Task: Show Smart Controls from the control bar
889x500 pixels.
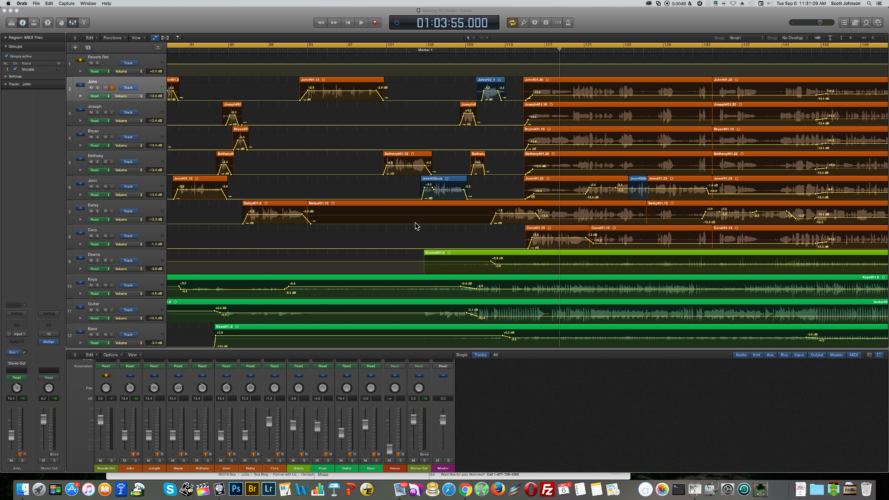Action: click(x=61, y=23)
